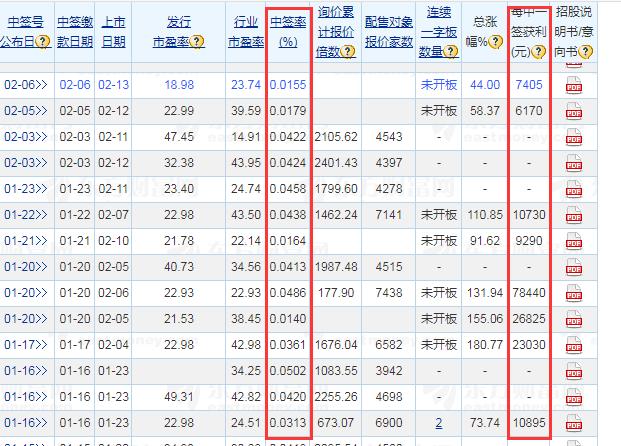The height and width of the screenshot is (446, 621).
Task: Select the 总涨幅% header text
Action: [x=484, y=32]
